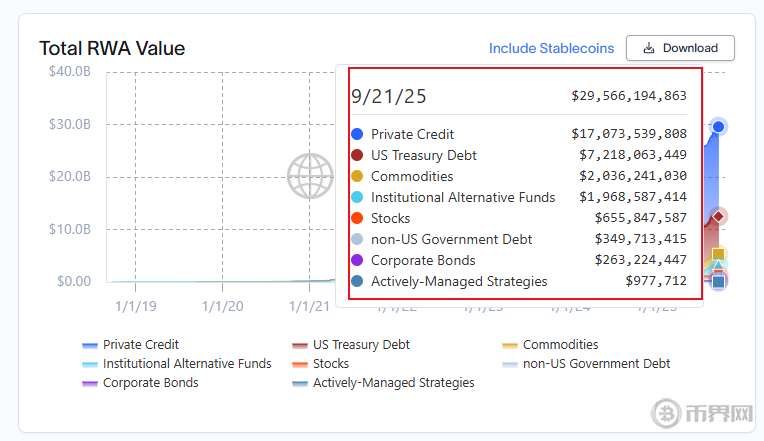The height and width of the screenshot is (441, 764).
Task: Toggle Private Credit series in legend
Action: (141, 345)
